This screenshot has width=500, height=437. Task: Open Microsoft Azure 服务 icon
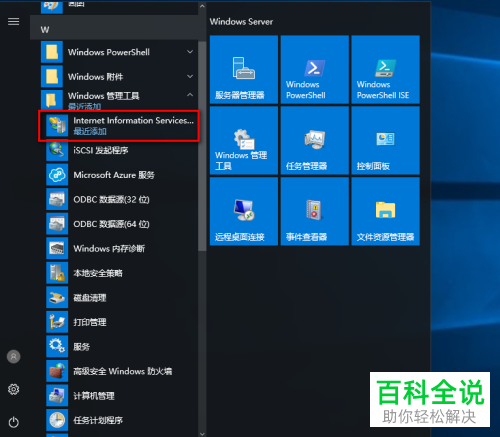click(x=57, y=175)
